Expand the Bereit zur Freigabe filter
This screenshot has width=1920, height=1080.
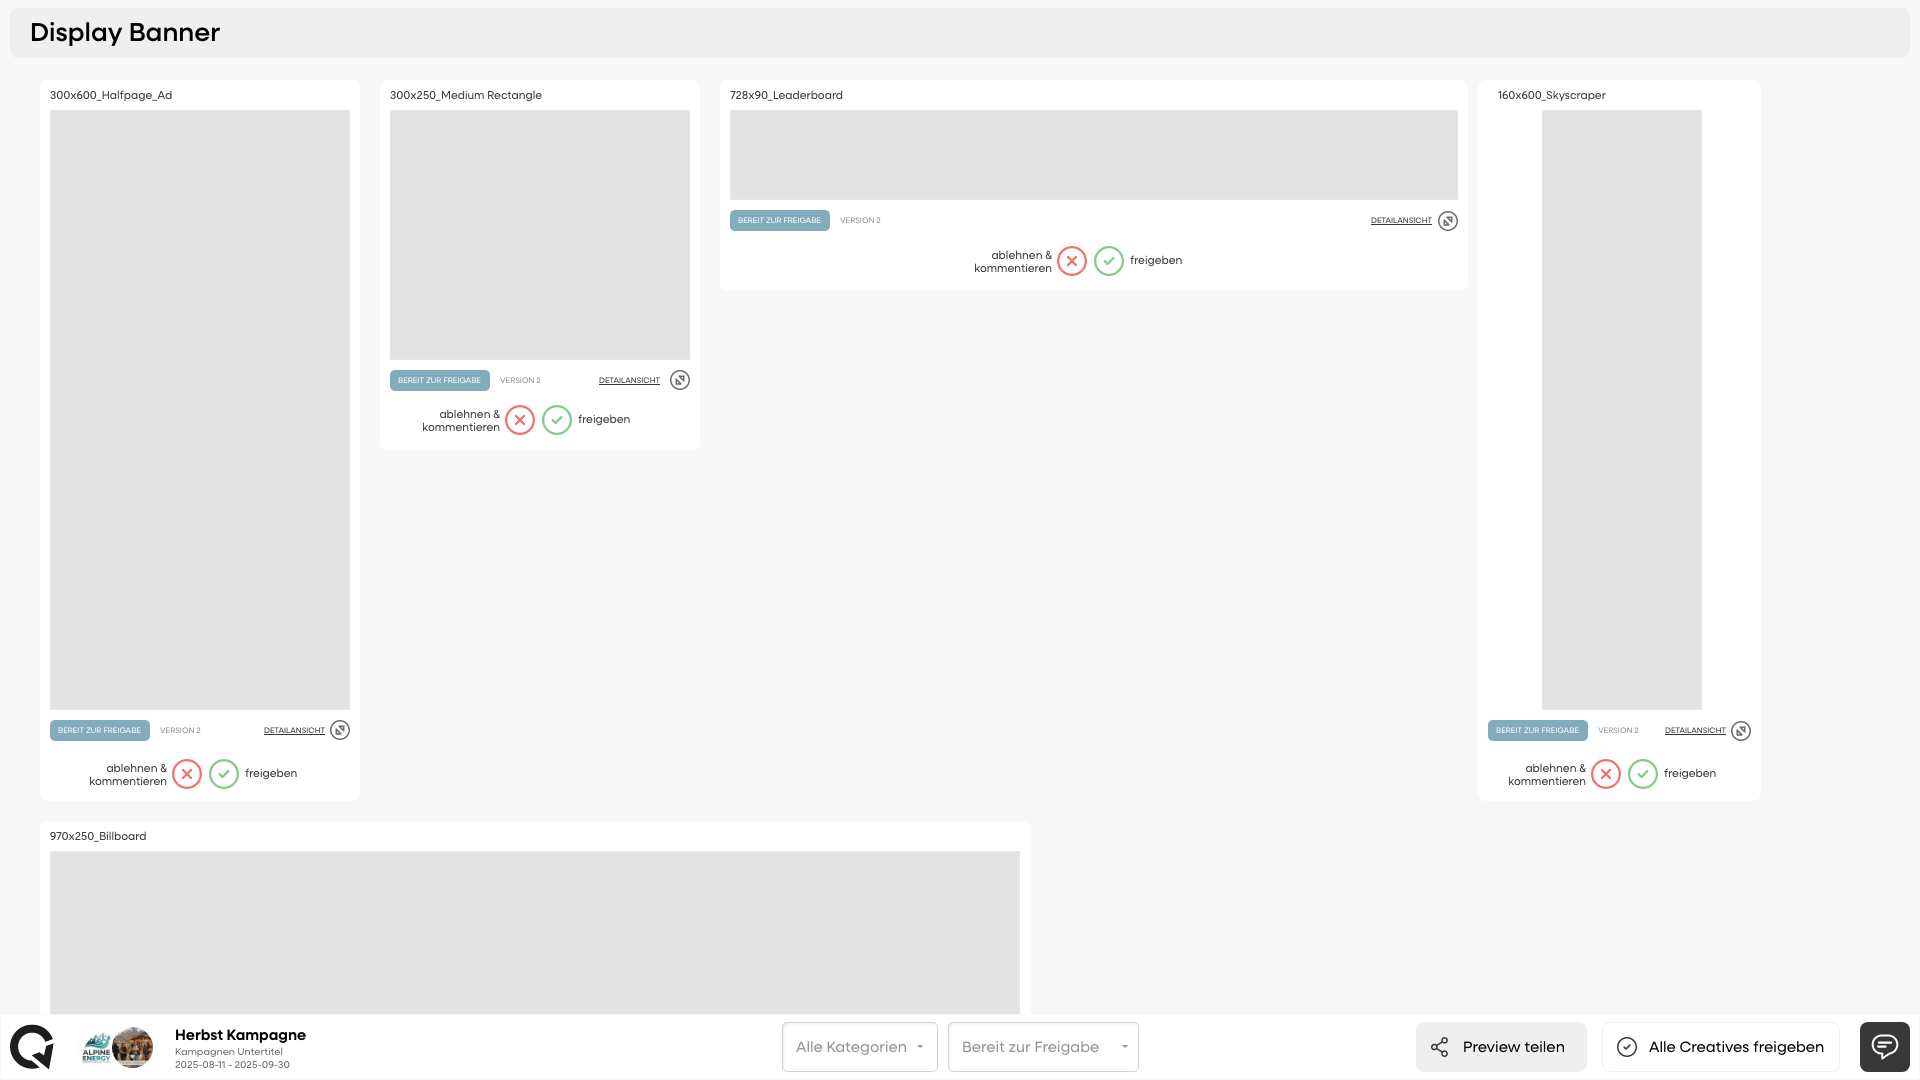[x=1043, y=1047]
